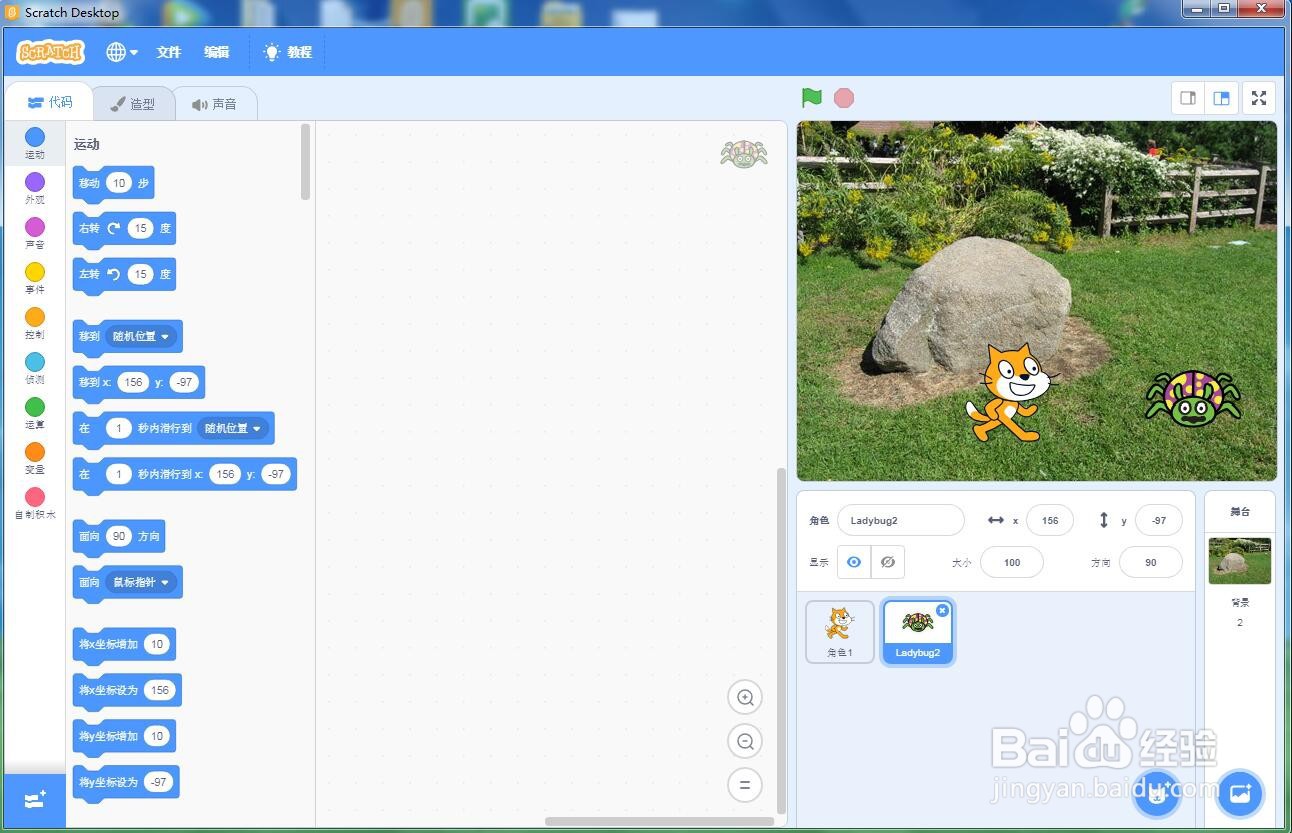Select the 运动 block category
This screenshot has width=1292, height=833.
pos(35,143)
